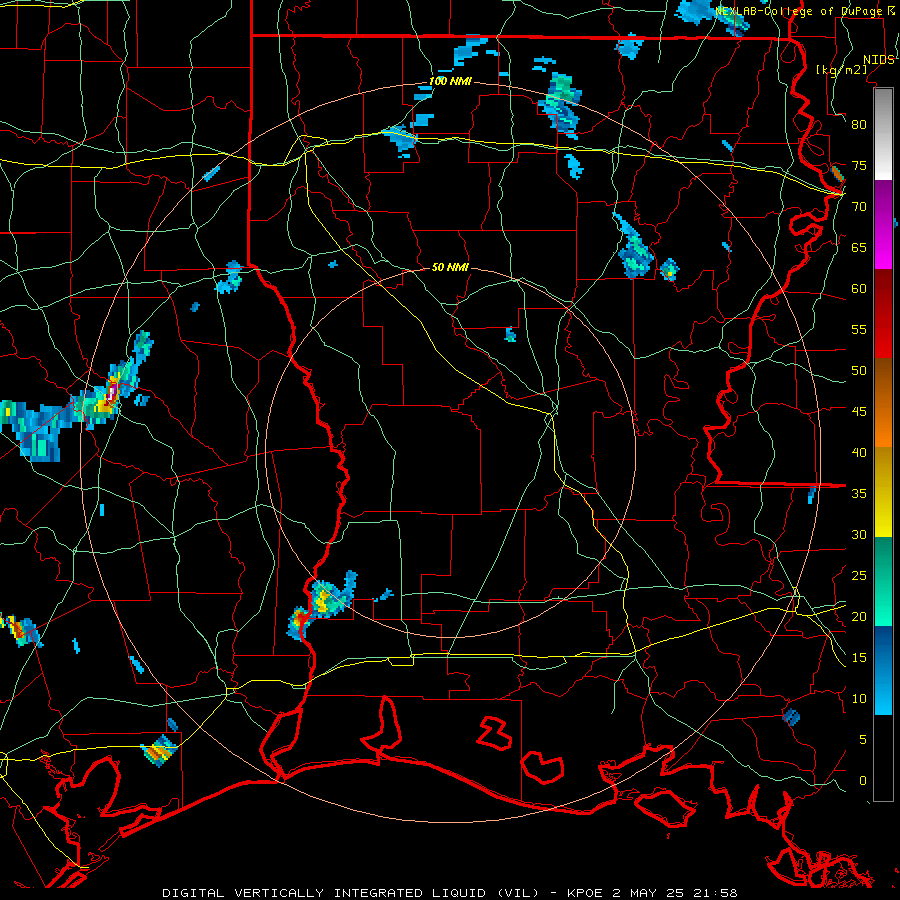
Task: Click the 10 value on the VIL scale
Action: click(859, 699)
